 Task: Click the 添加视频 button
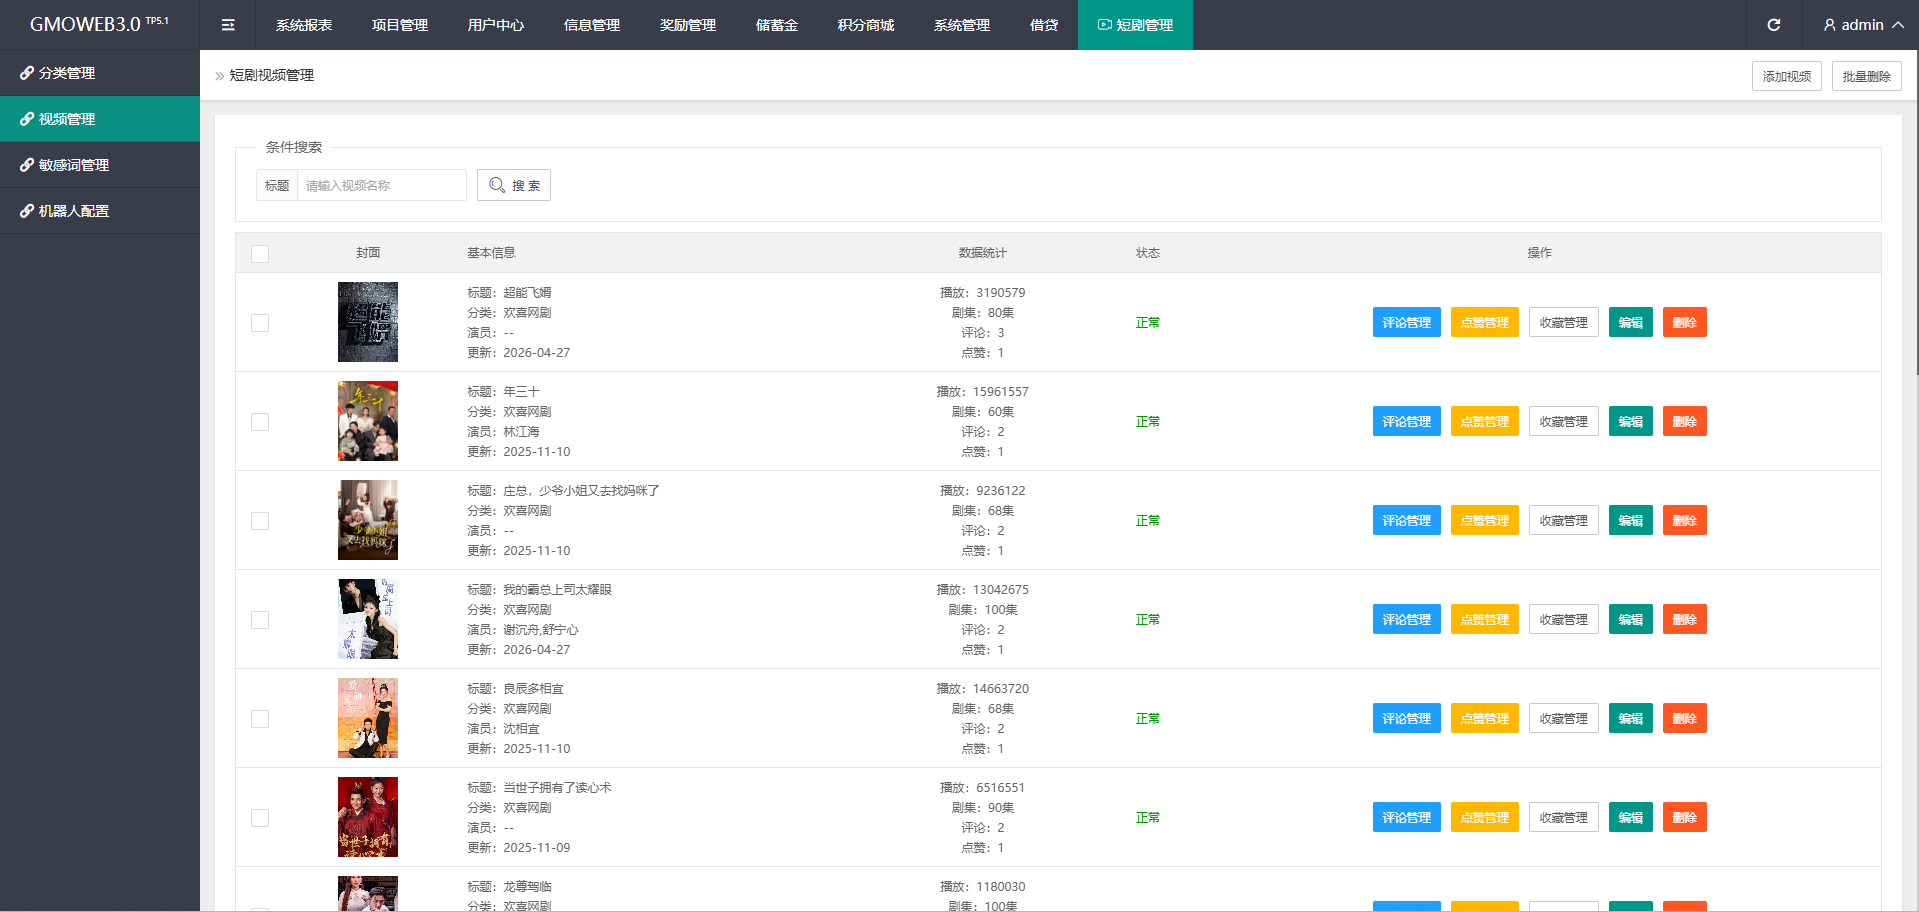[x=1786, y=76]
